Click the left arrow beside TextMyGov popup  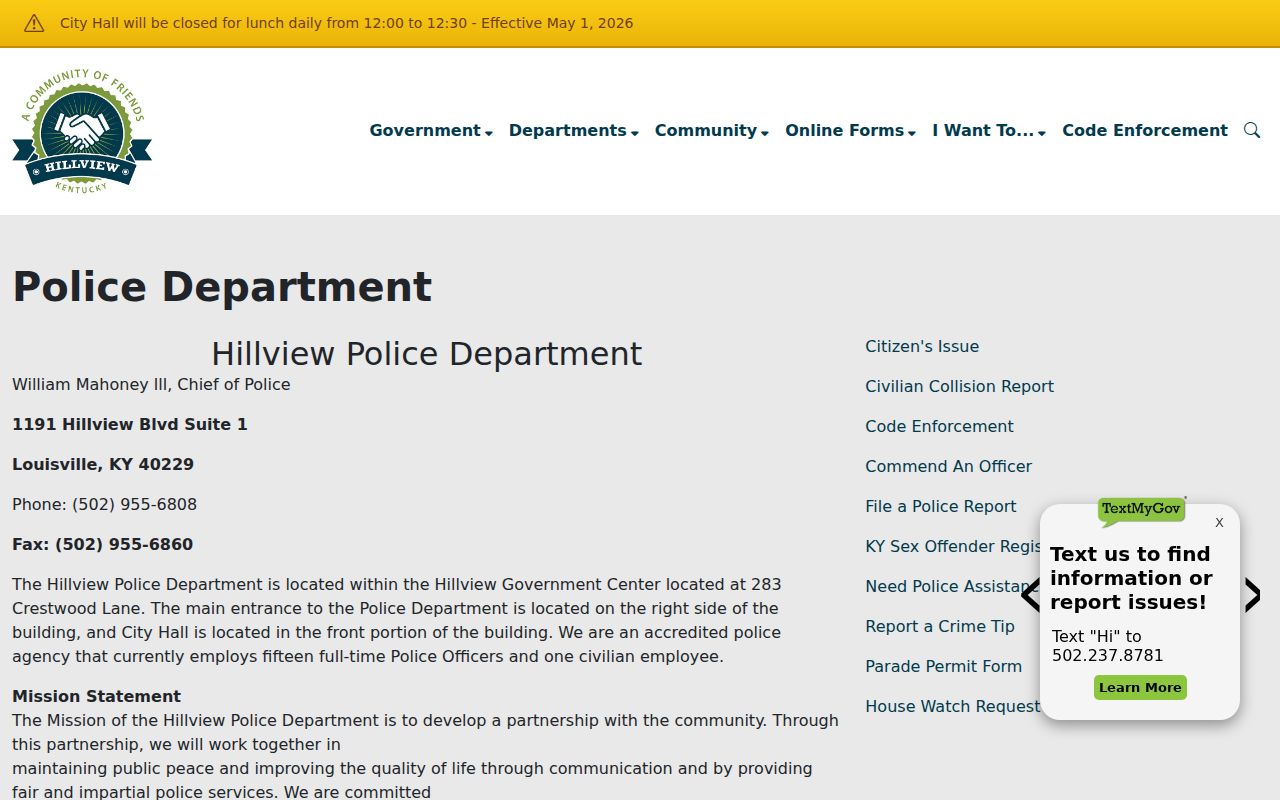(x=1030, y=595)
